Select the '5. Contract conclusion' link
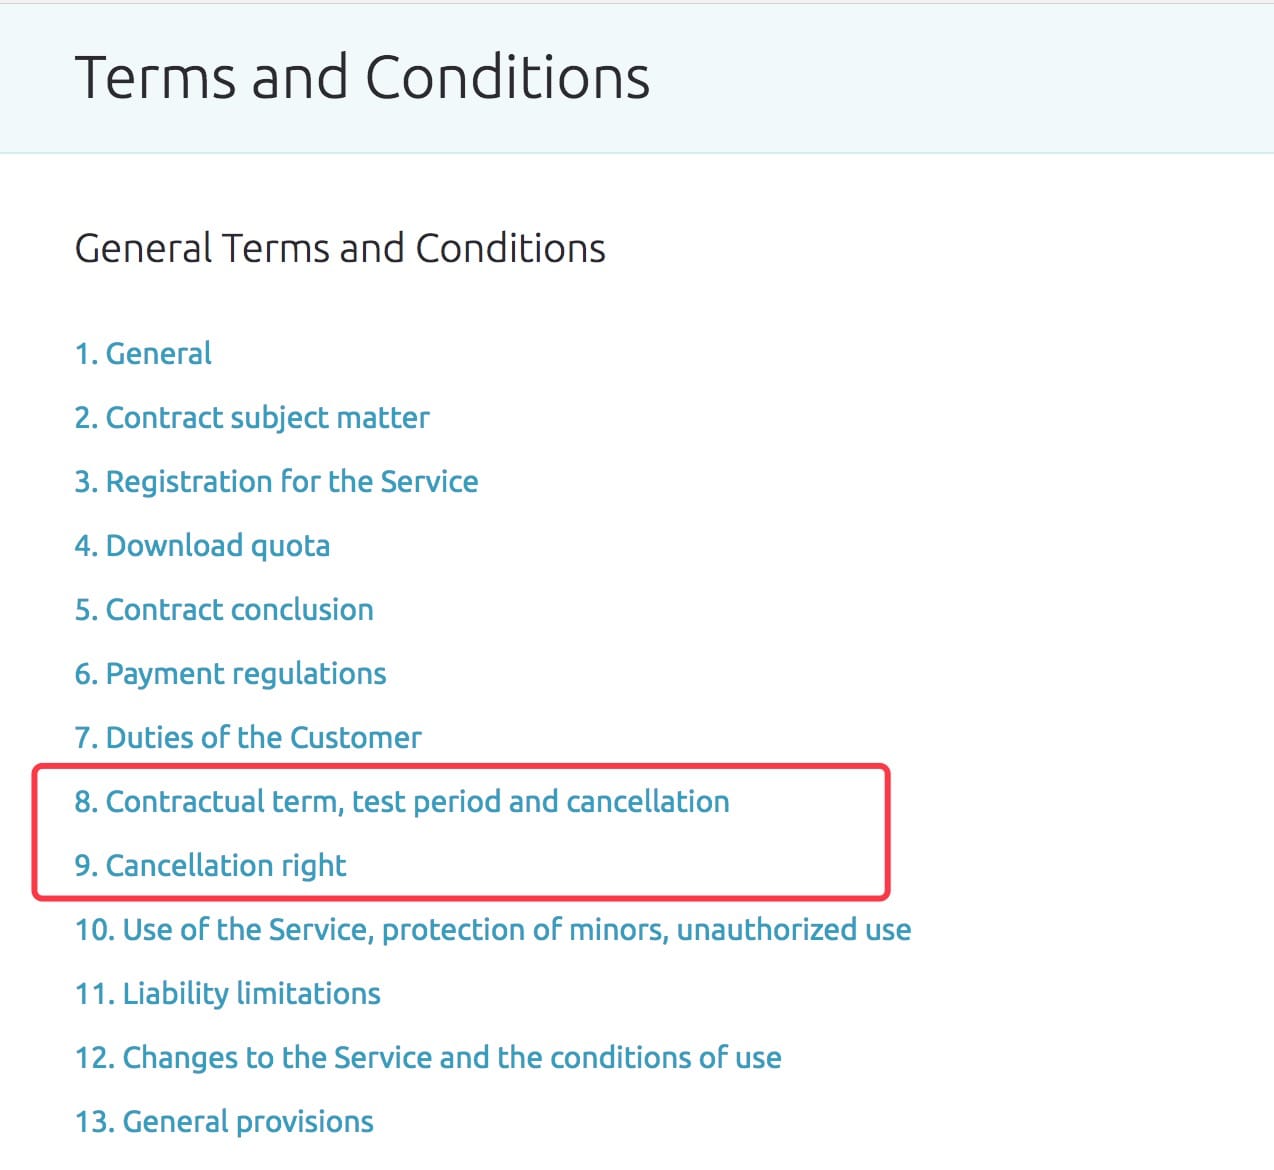1274x1170 pixels. (x=224, y=610)
